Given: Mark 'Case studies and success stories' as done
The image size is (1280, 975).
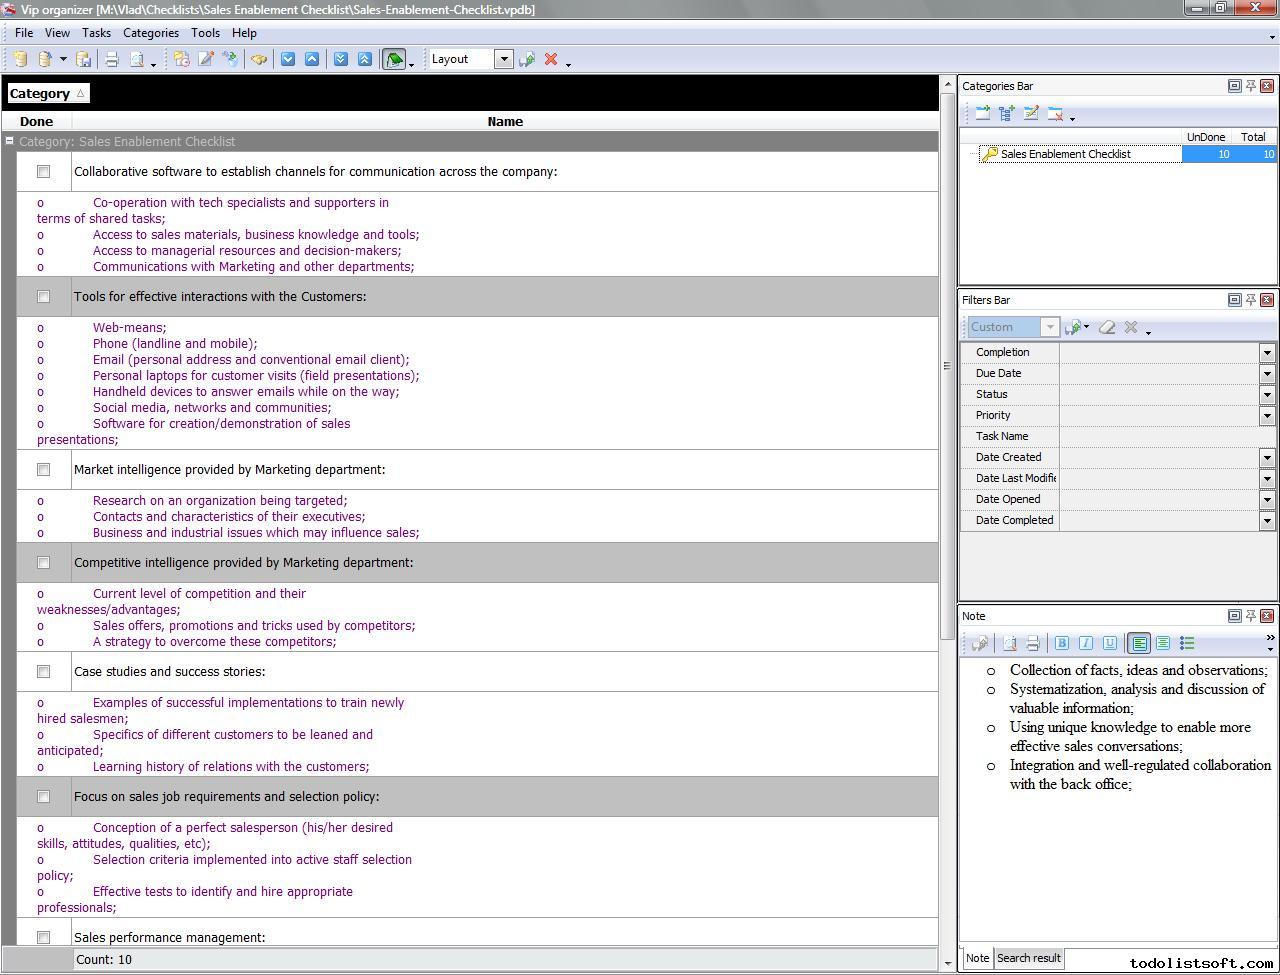Looking at the screenshot, I should (43, 672).
